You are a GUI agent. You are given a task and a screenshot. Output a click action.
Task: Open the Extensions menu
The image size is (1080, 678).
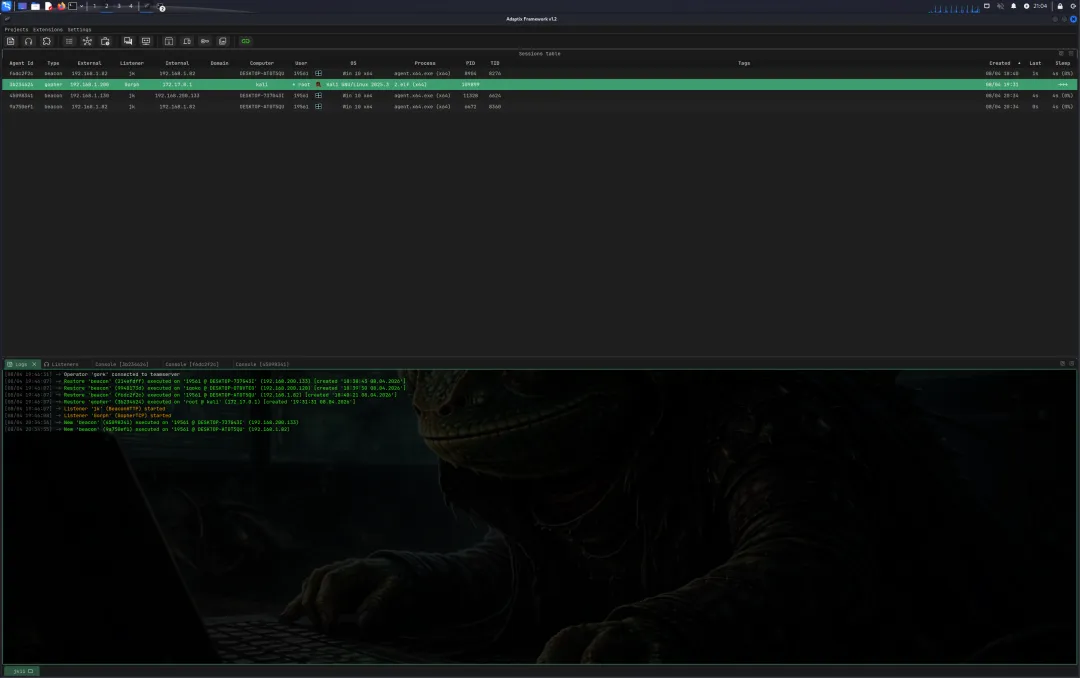point(48,30)
